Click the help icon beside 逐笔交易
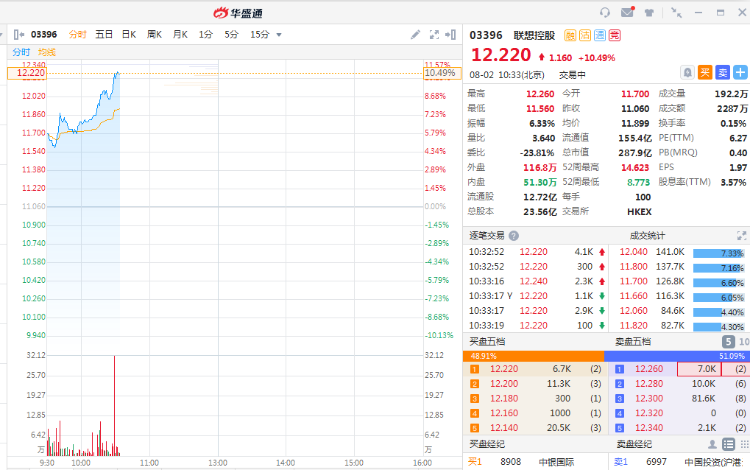 (514, 236)
